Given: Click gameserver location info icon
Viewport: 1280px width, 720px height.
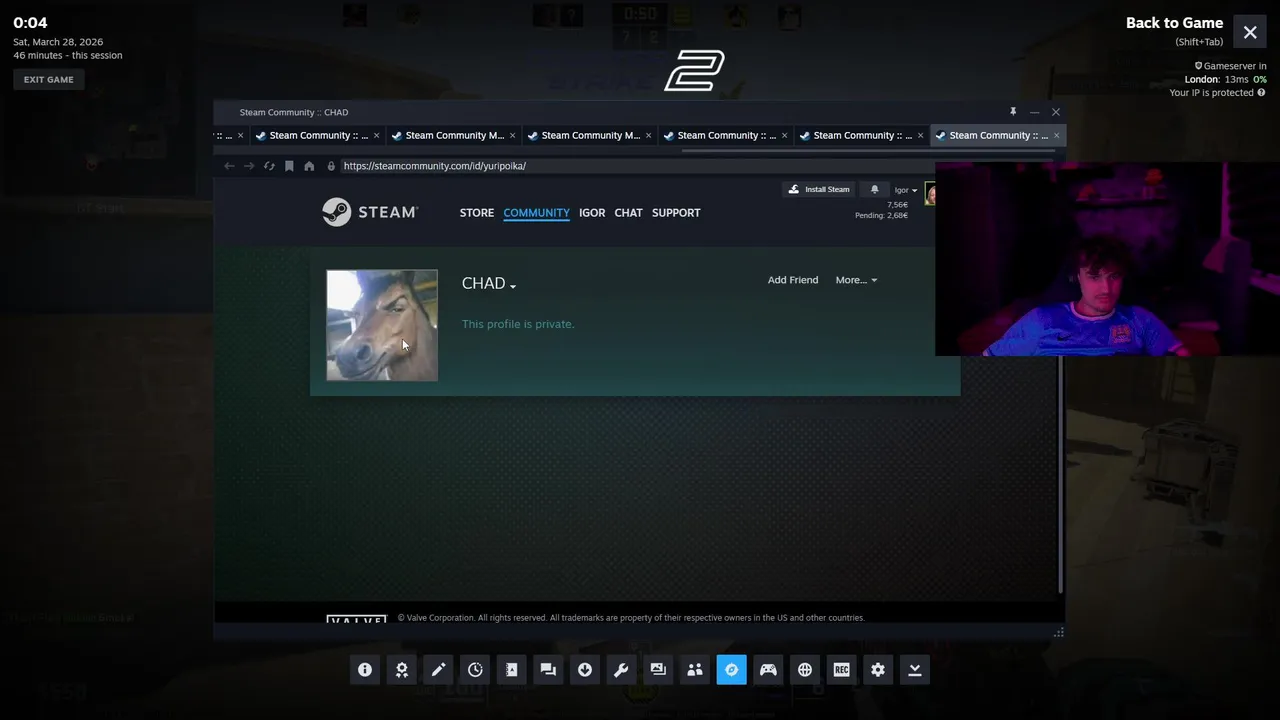Looking at the screenshot, I should pos(1199,66).
